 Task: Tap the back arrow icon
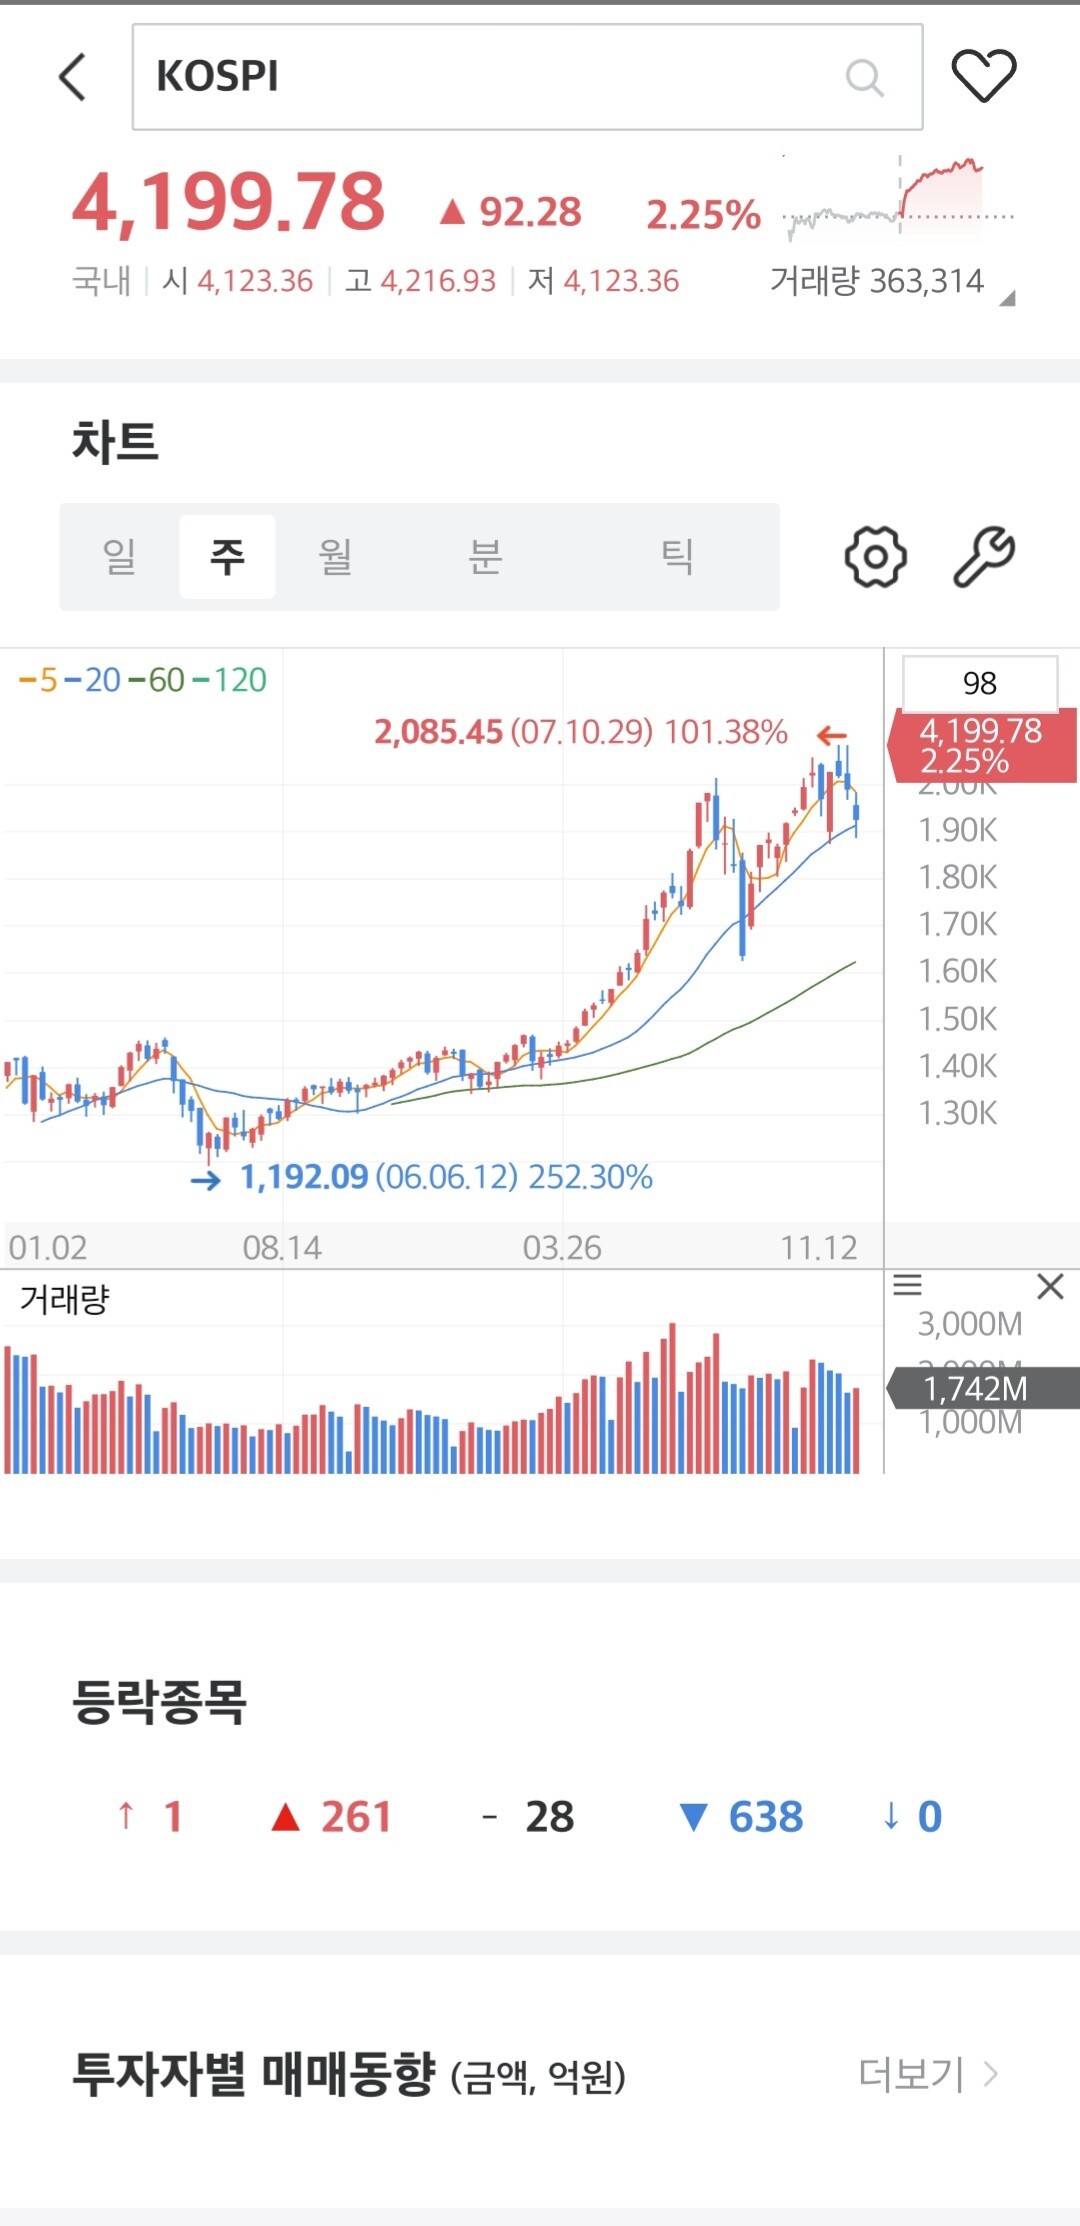(73, 77)
